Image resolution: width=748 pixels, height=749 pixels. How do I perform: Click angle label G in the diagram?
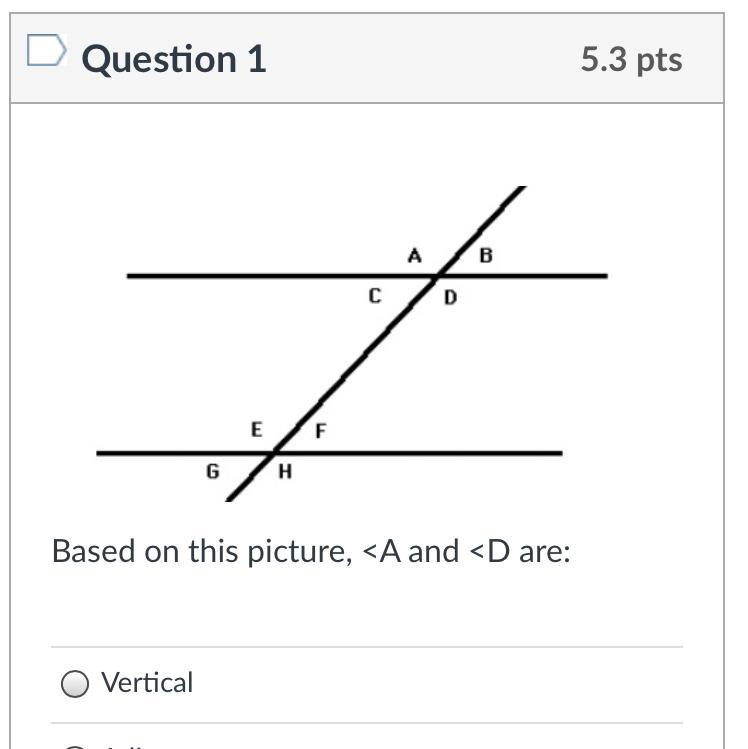pyautogui.click(x=213, y=470)
